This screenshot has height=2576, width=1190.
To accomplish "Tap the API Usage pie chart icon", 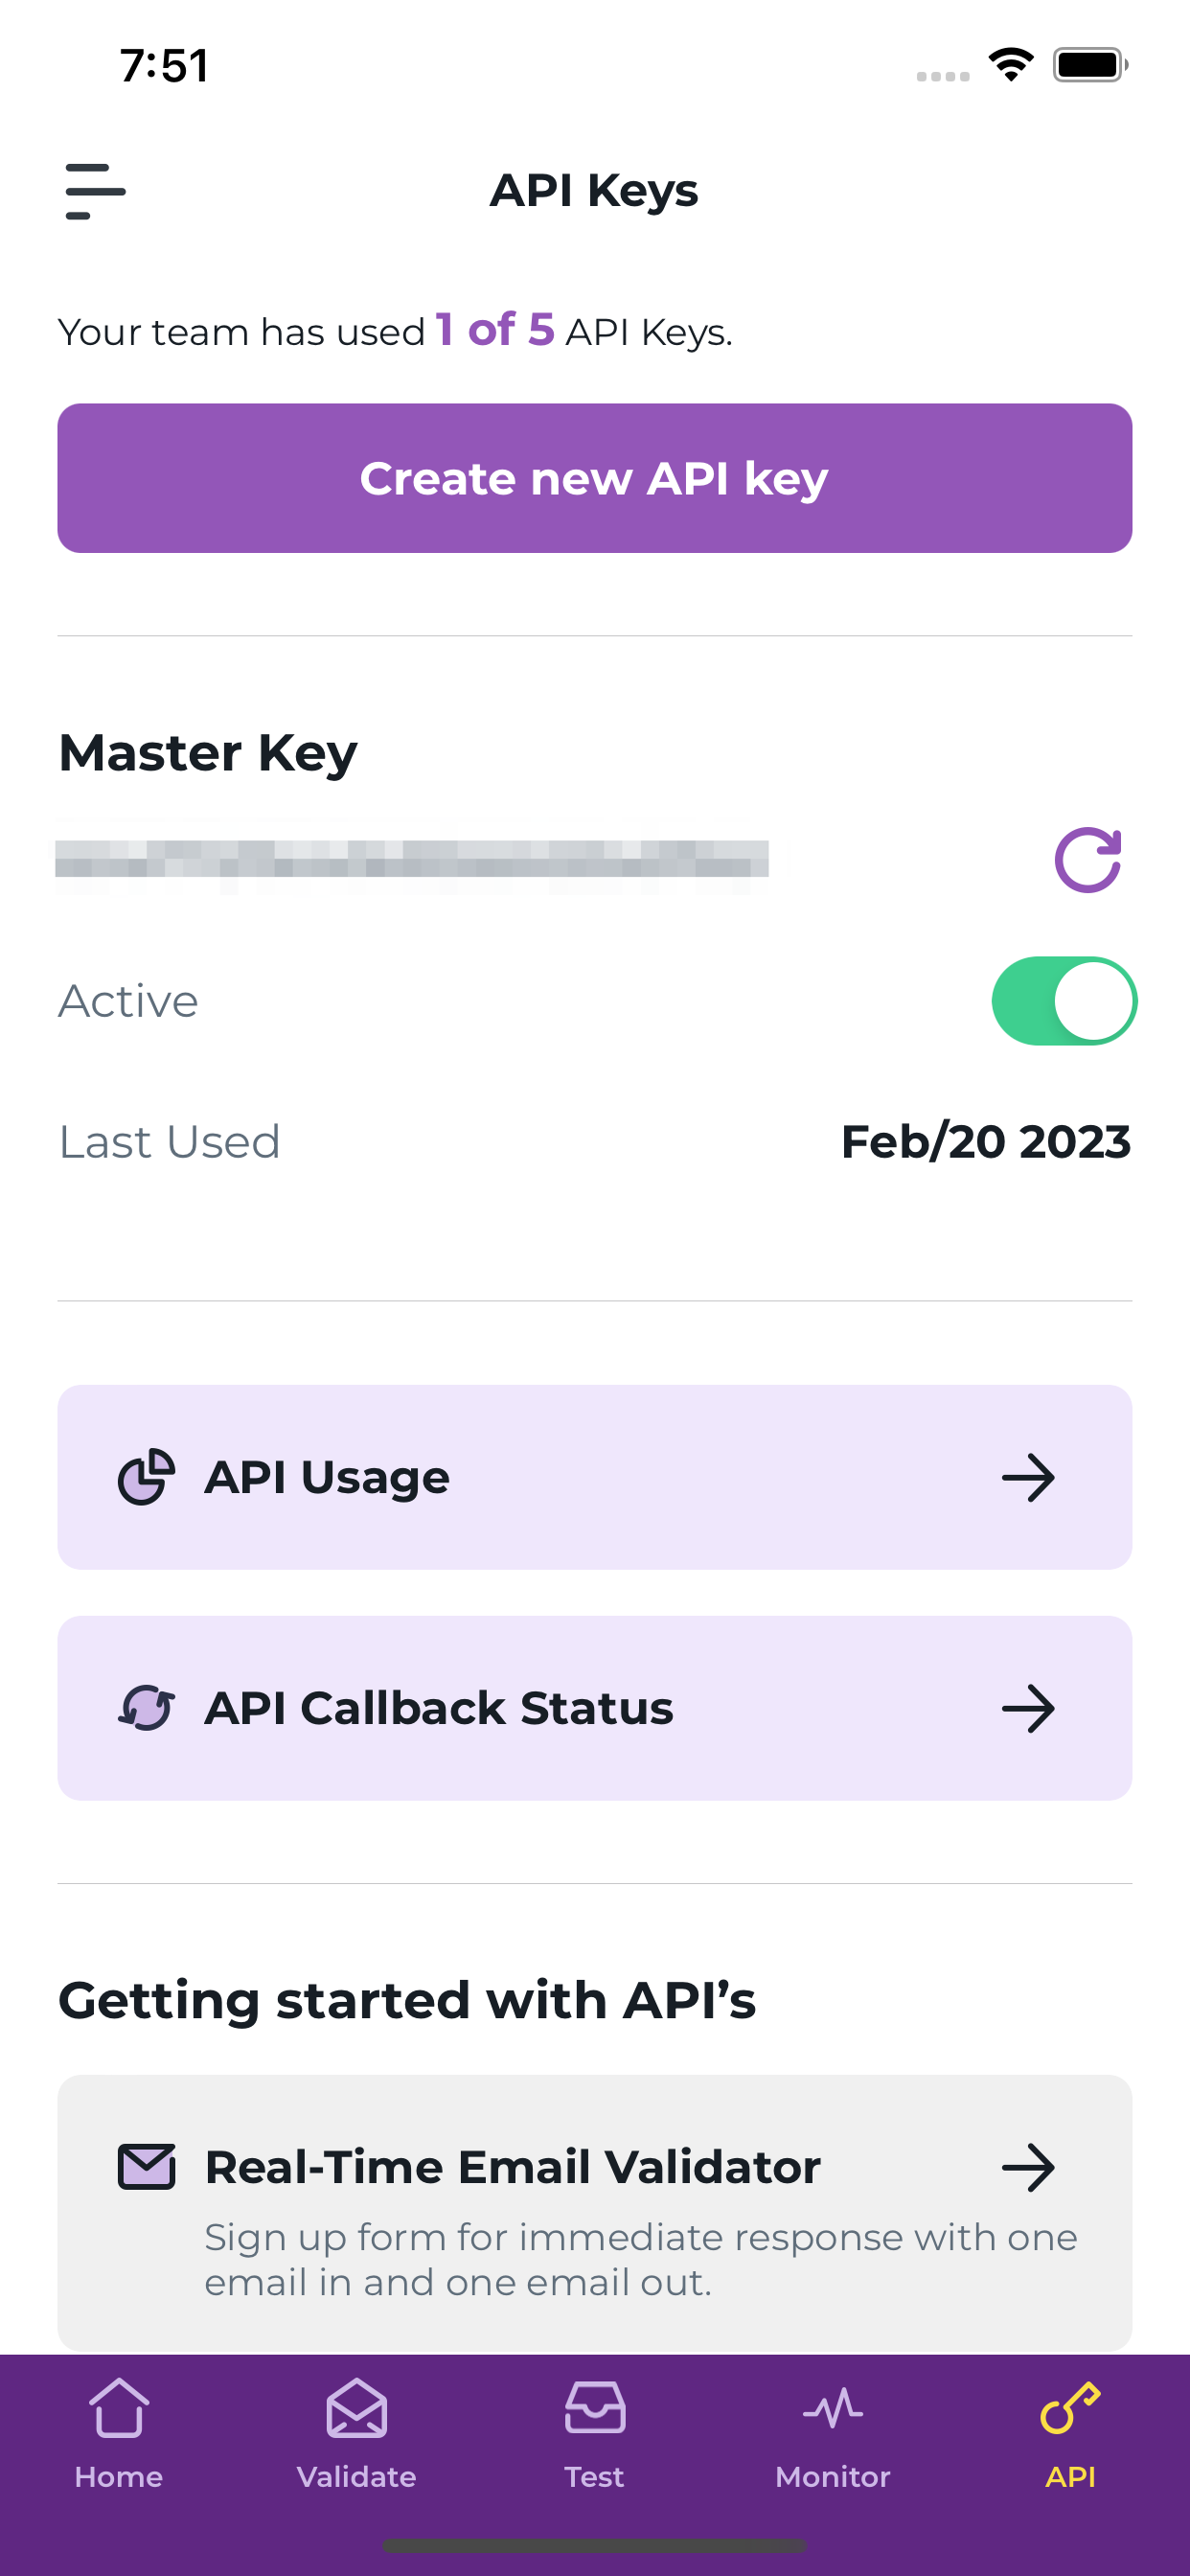I will (x=147, y=1477).
